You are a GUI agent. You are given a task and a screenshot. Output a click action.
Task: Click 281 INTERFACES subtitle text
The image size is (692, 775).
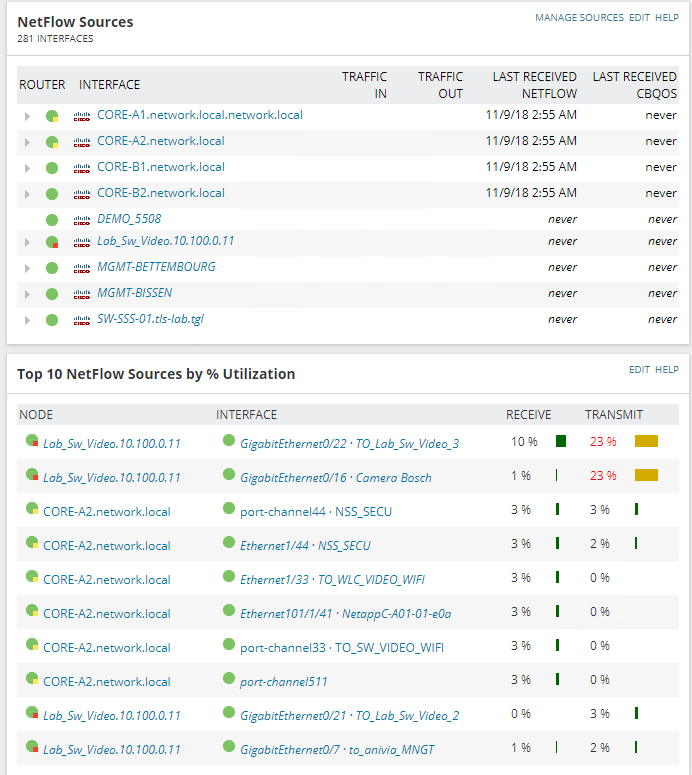55,39
